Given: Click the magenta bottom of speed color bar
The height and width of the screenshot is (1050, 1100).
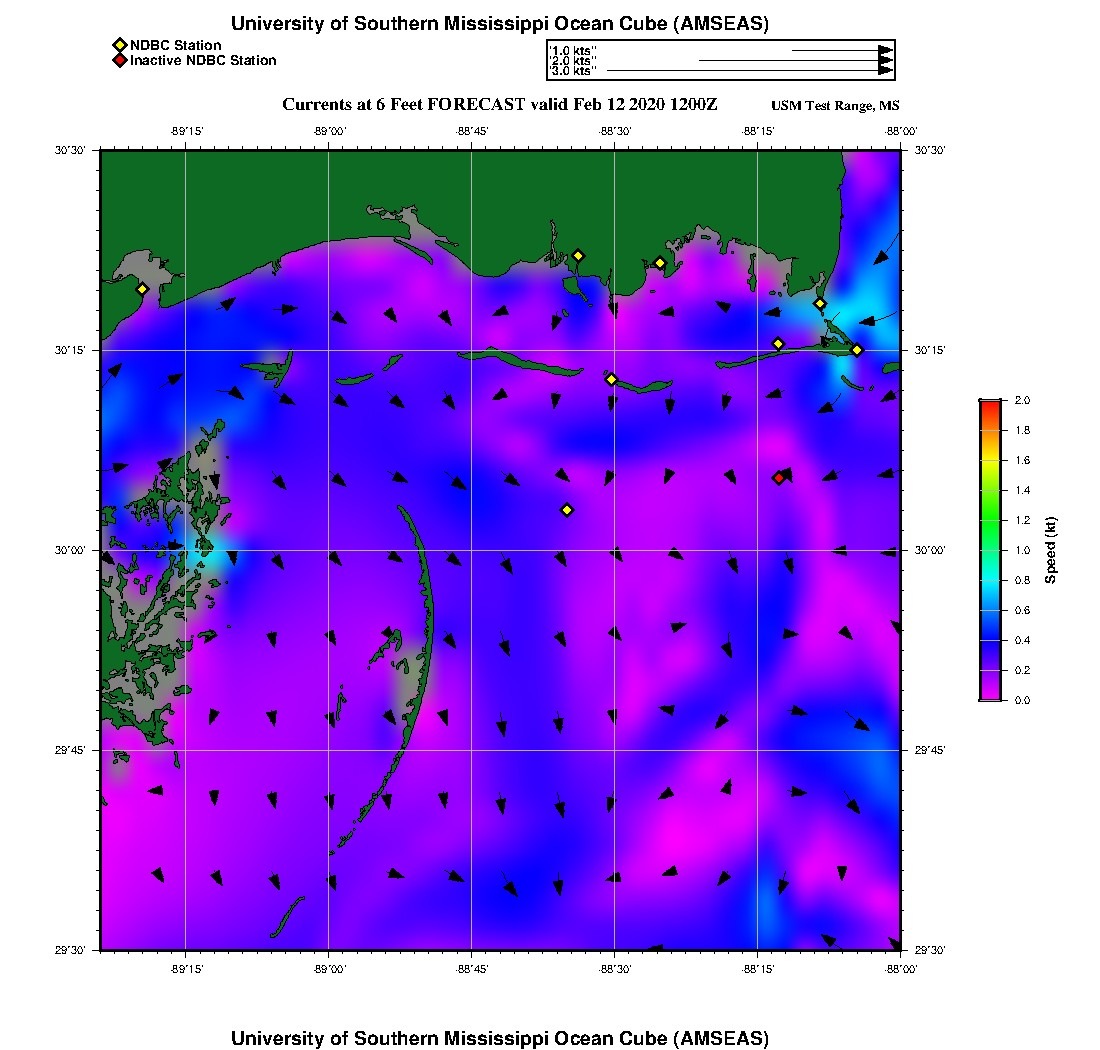Looking at the screenshot, I should pos(990,695).
